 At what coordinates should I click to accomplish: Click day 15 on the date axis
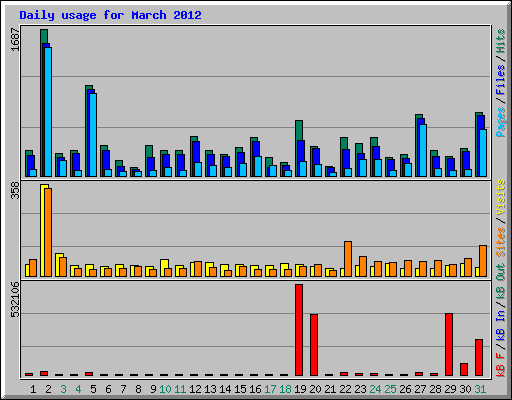[x=240, y=389]
